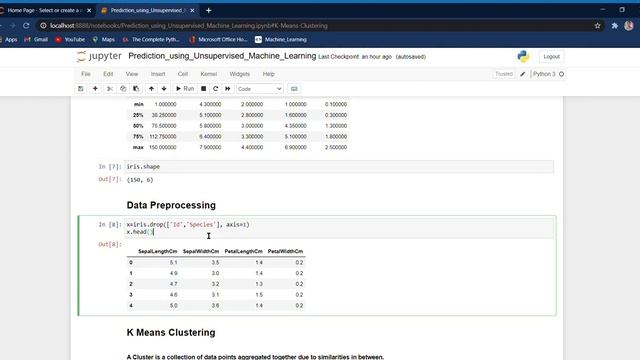Cut the selected cell with the scissors icon
The width and height of the screenshot is (640, 360).
click(x=110, y=89)
